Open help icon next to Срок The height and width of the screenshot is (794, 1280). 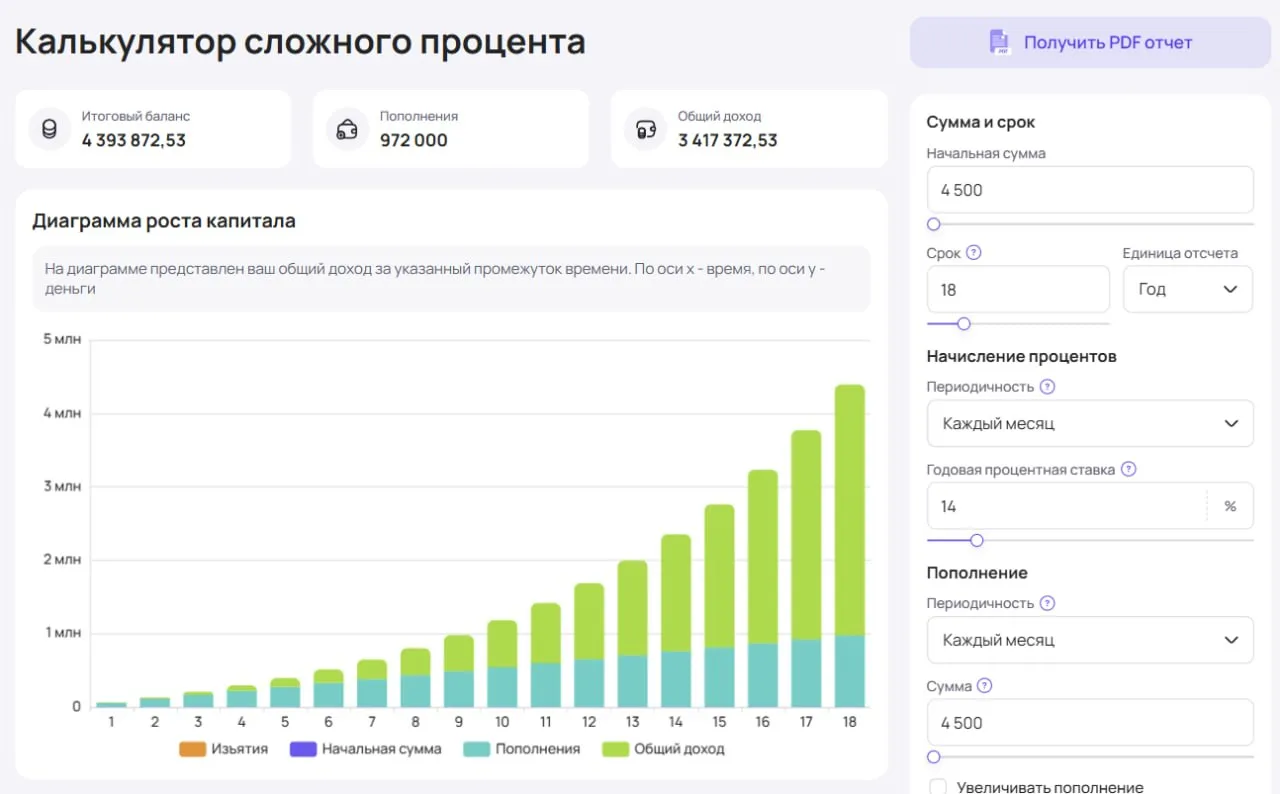coord(974,253)
